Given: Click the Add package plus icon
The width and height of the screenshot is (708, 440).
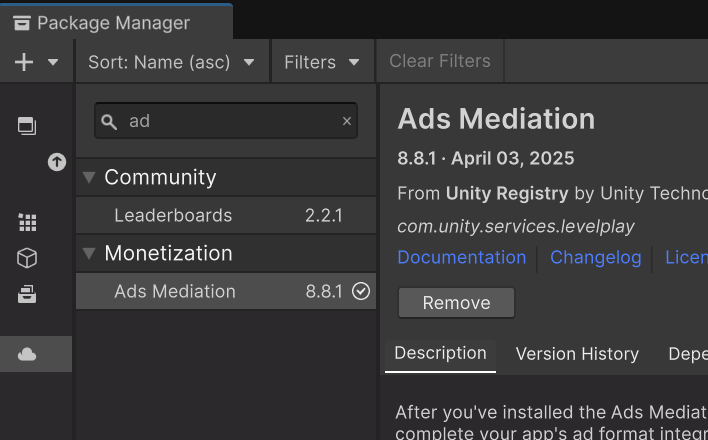Looking at the screenshot, I should (24, 62).
